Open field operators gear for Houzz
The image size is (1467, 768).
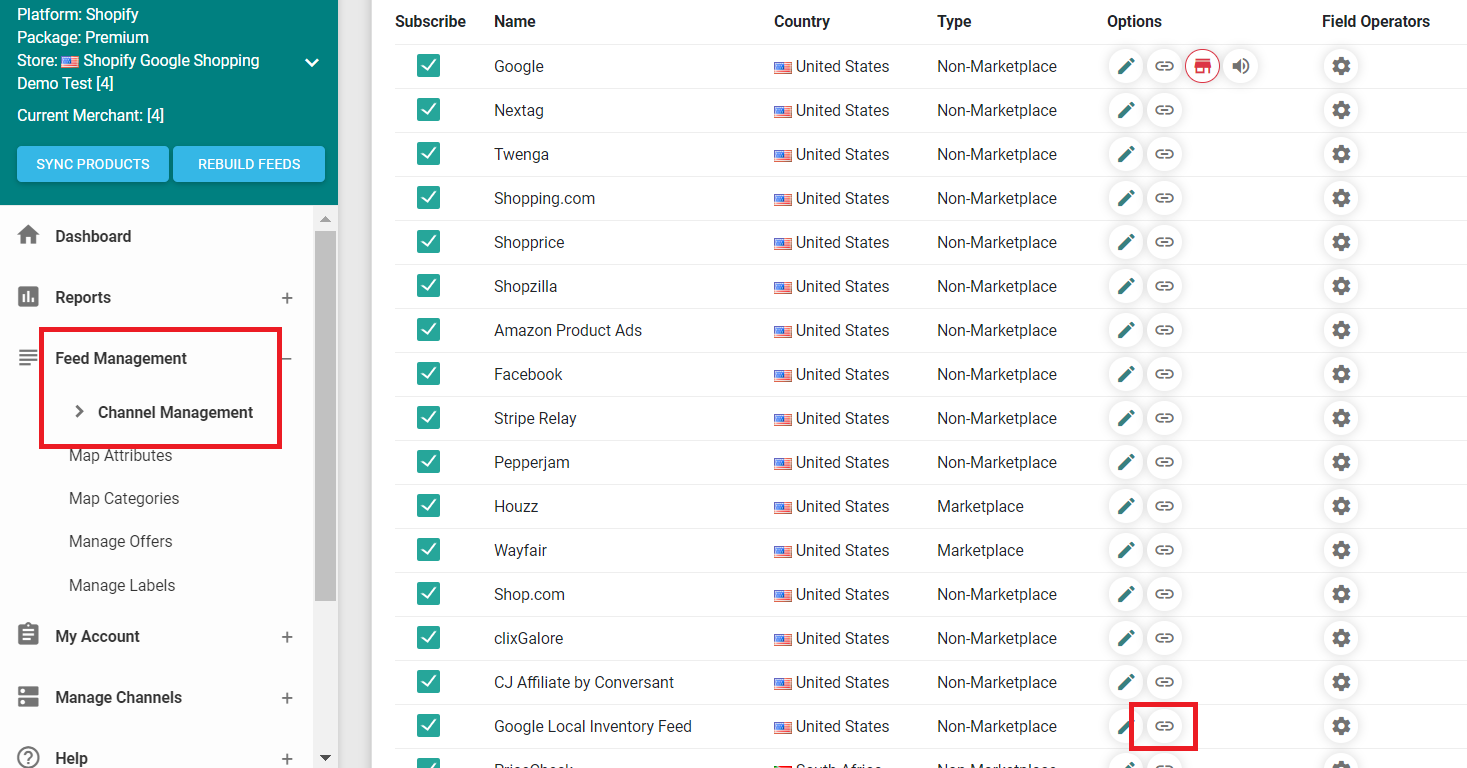[x=1341, y=506]
